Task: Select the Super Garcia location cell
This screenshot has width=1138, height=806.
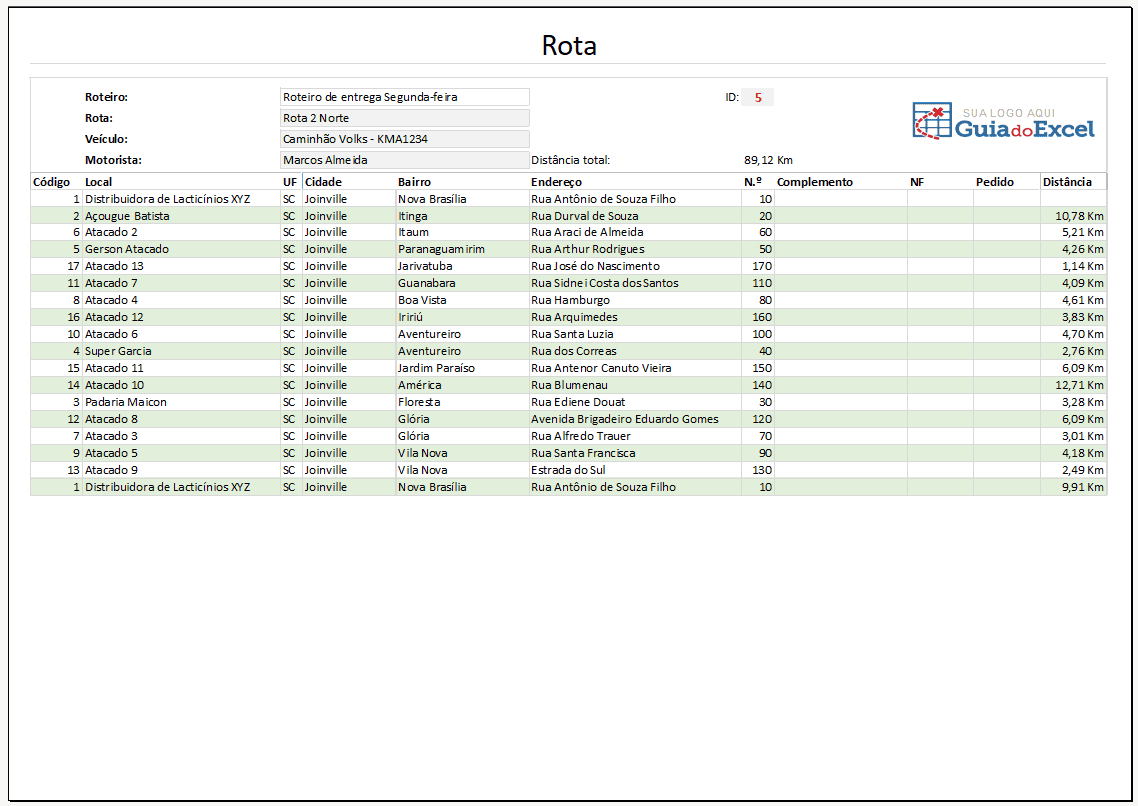Action: coord(119,351)
